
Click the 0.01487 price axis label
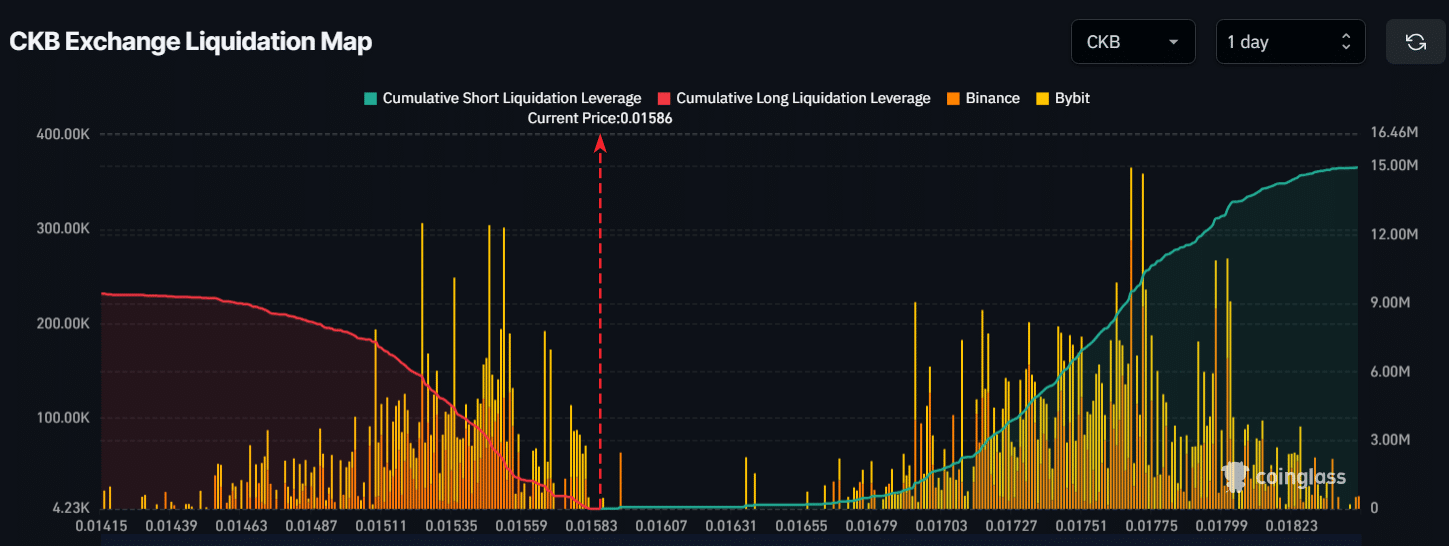(x=310, y=525)
